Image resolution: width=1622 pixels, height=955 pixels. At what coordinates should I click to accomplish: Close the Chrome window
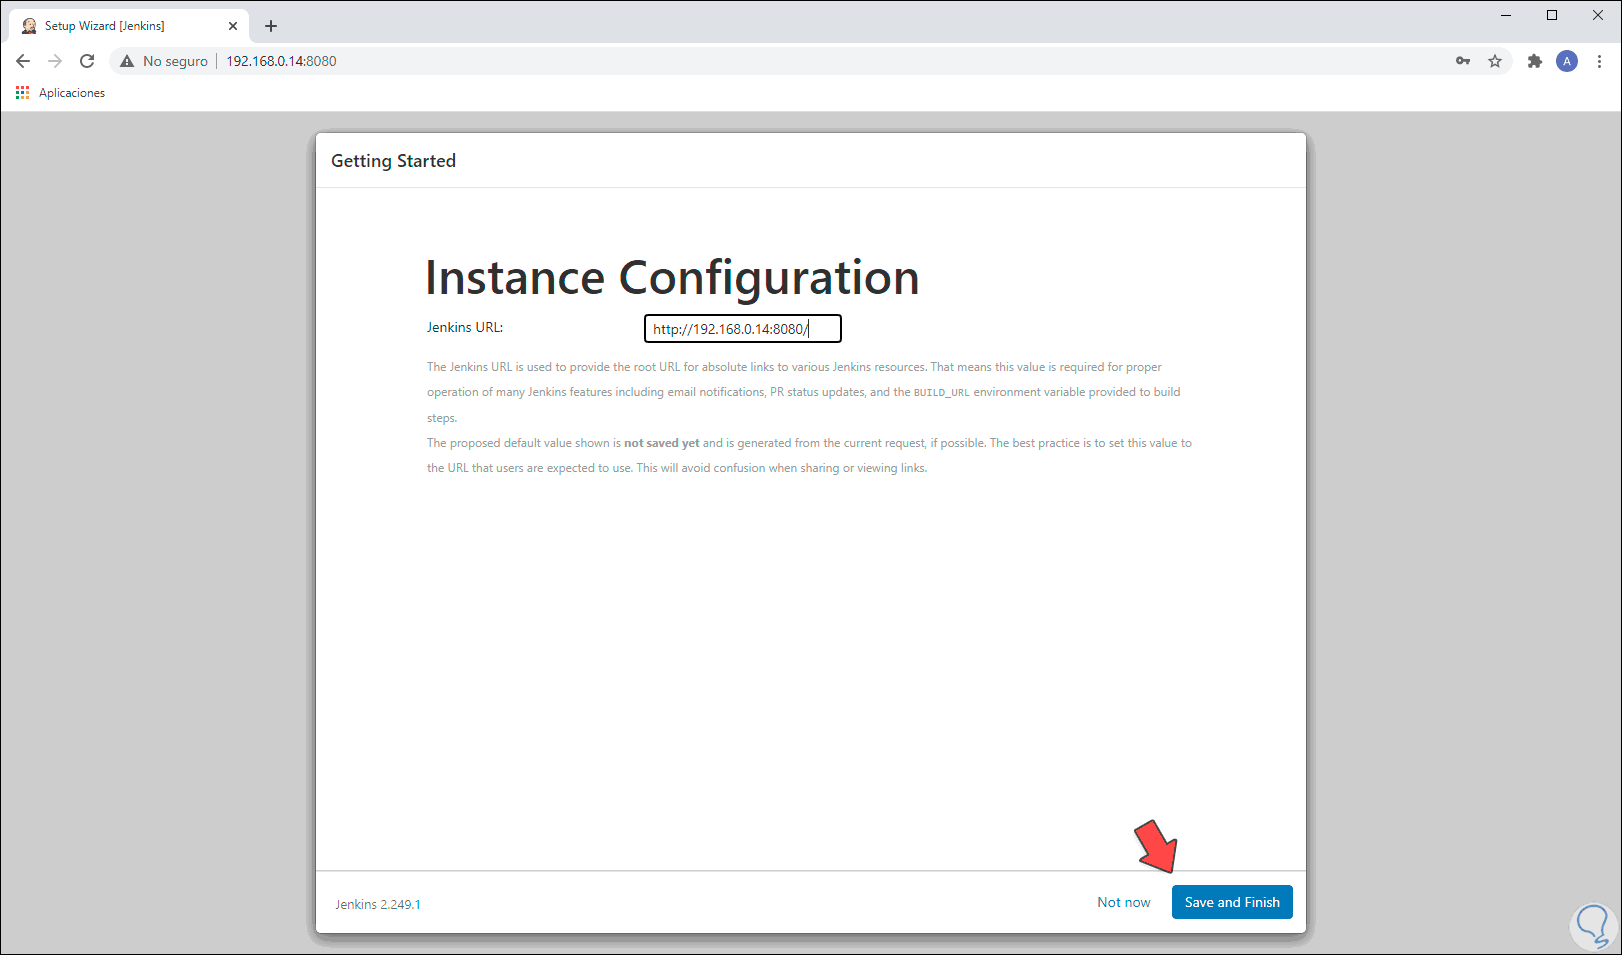tap(1598, 15)
